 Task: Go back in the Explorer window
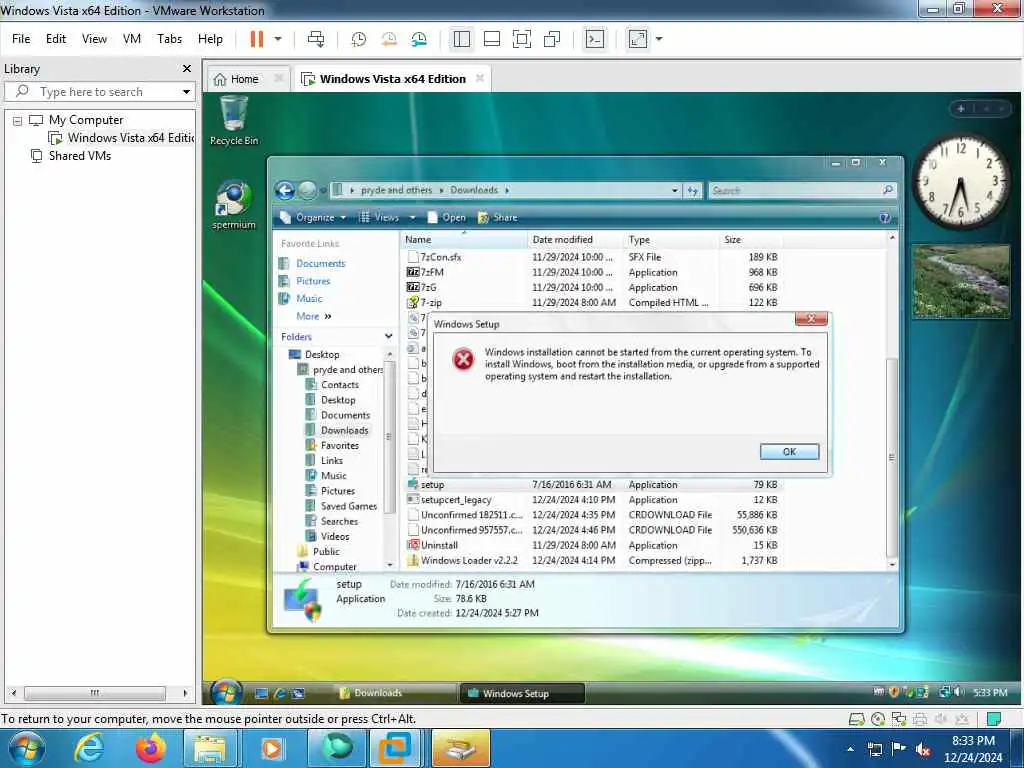[x=285, y=190]
